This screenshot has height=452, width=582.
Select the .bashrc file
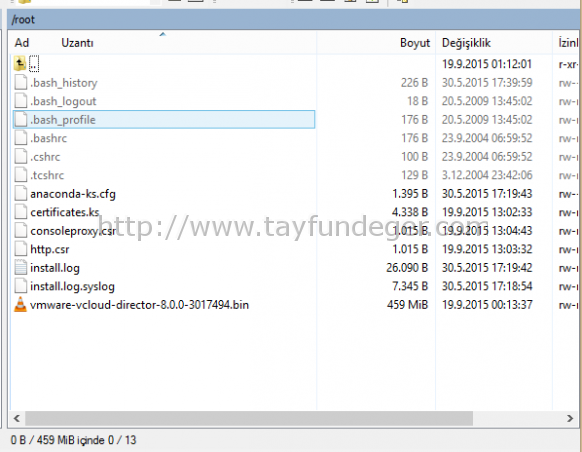pos(49,138)
